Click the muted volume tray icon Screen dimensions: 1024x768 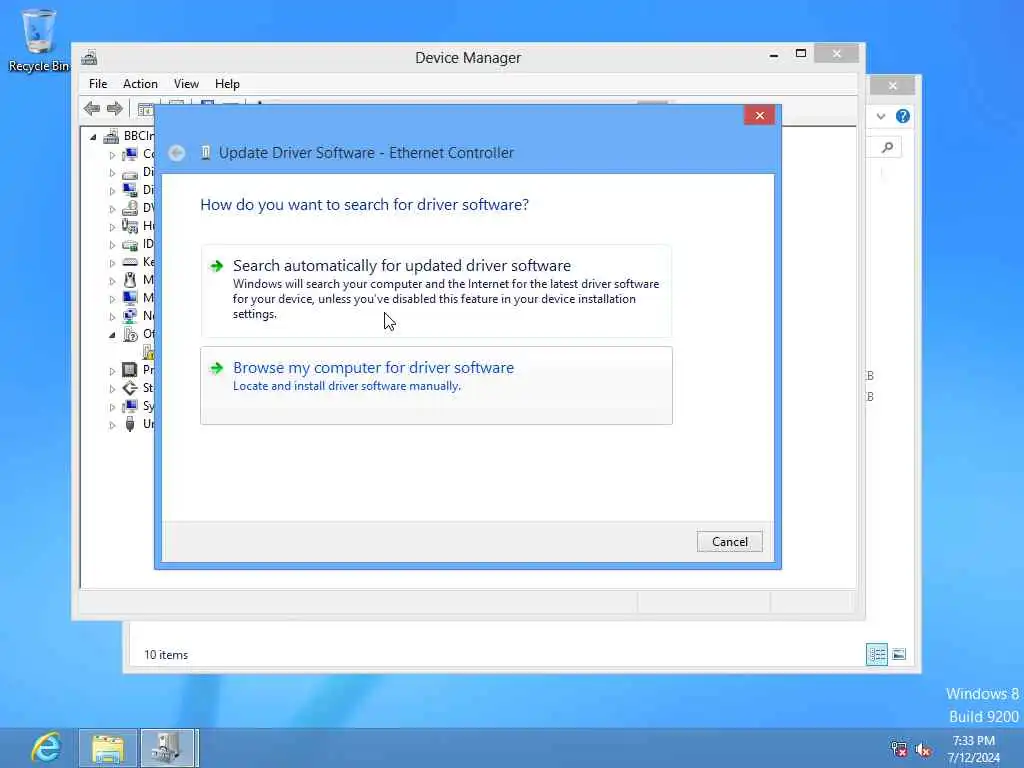click(x=923, y=750)
